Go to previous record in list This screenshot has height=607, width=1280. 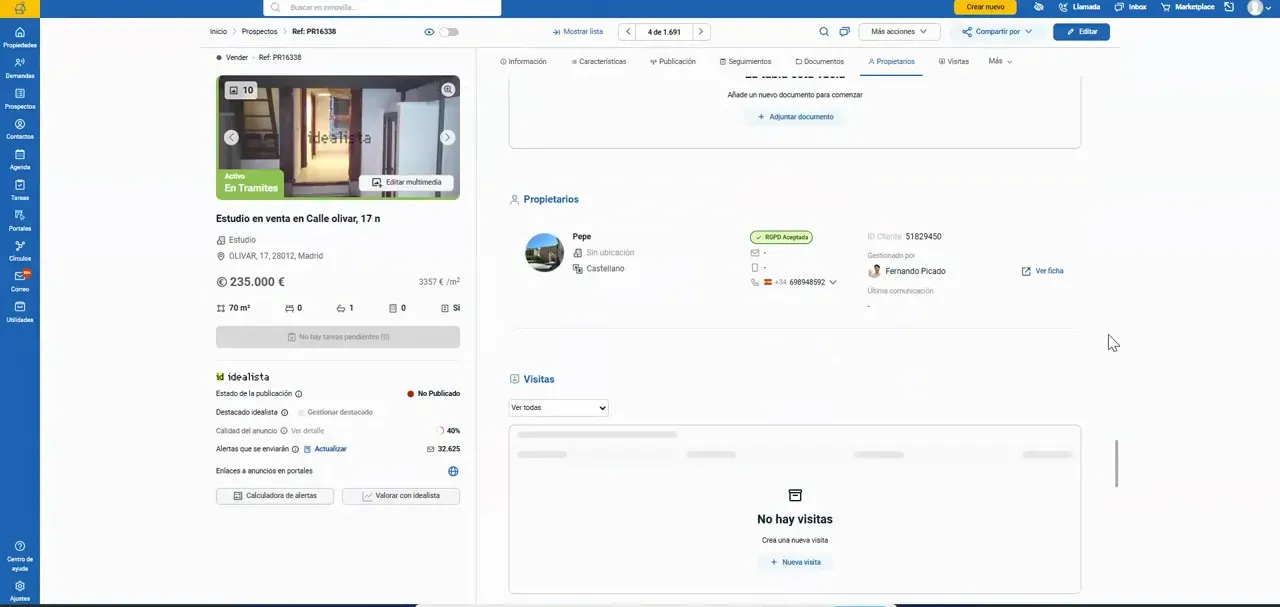[628, 32]
